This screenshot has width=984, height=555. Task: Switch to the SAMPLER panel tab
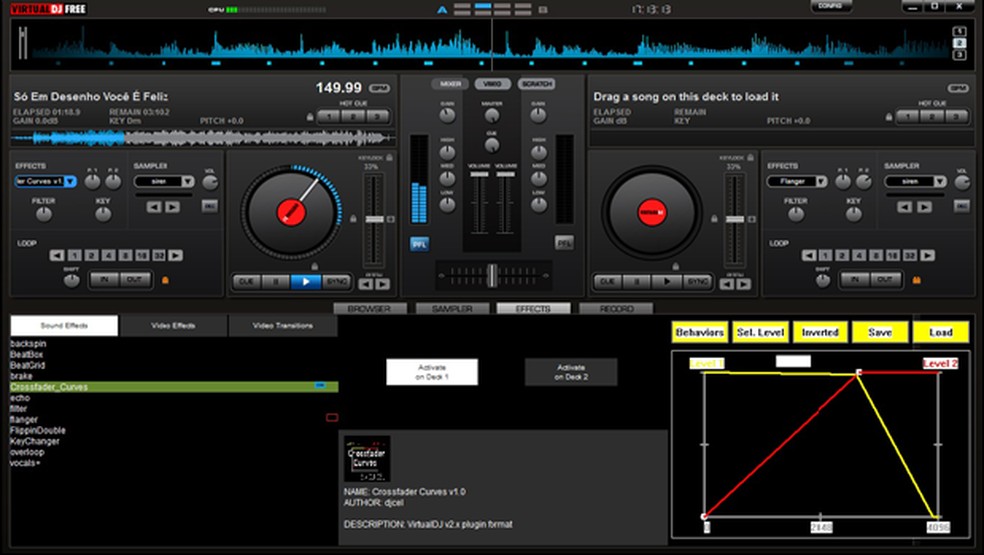point(452,308)
